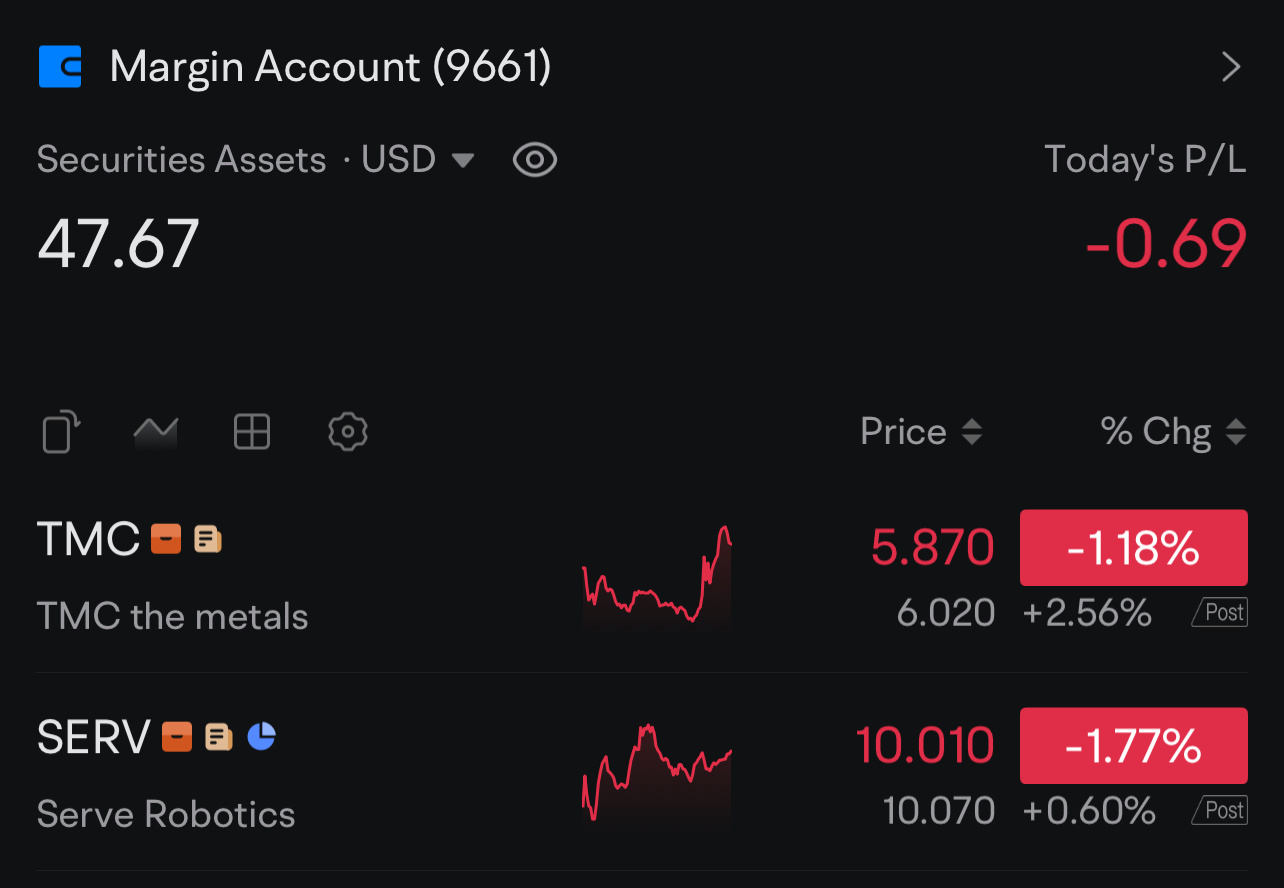Sort positions by % Chg column

[1173, 432]
